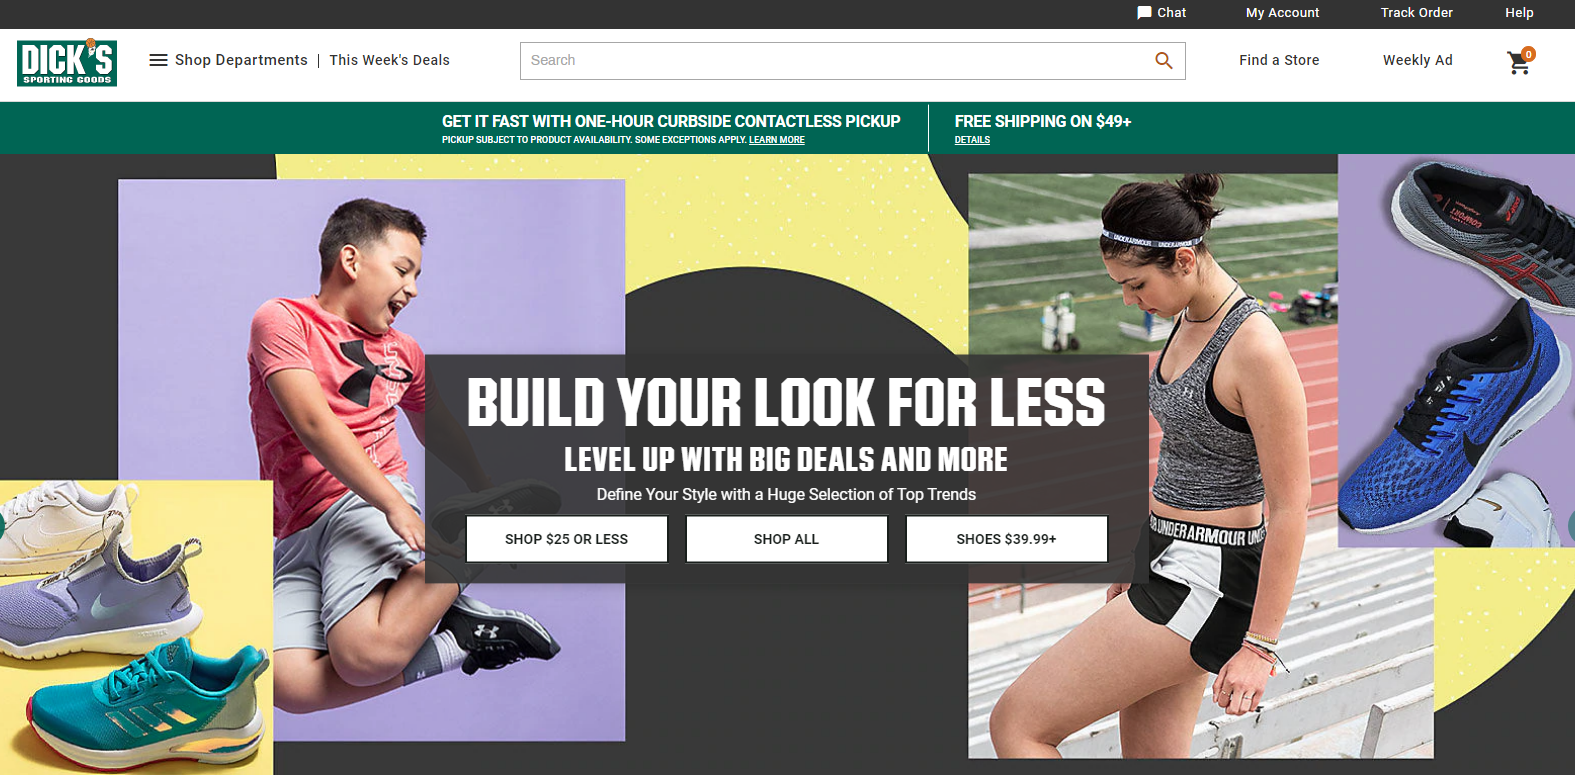Click the Shop $25 or Less button
The height and width of the screenshot is (775, 1575).
pos(566,539)
